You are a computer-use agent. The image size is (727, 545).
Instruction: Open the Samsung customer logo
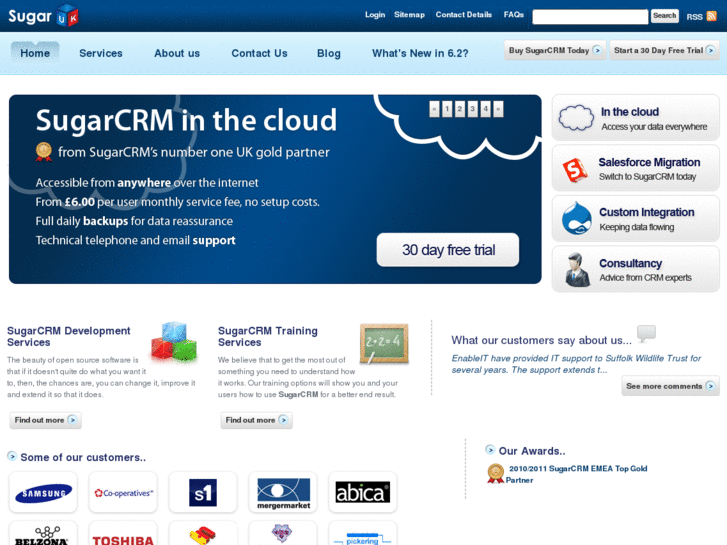pyautogui.click(x=43, y=493)
